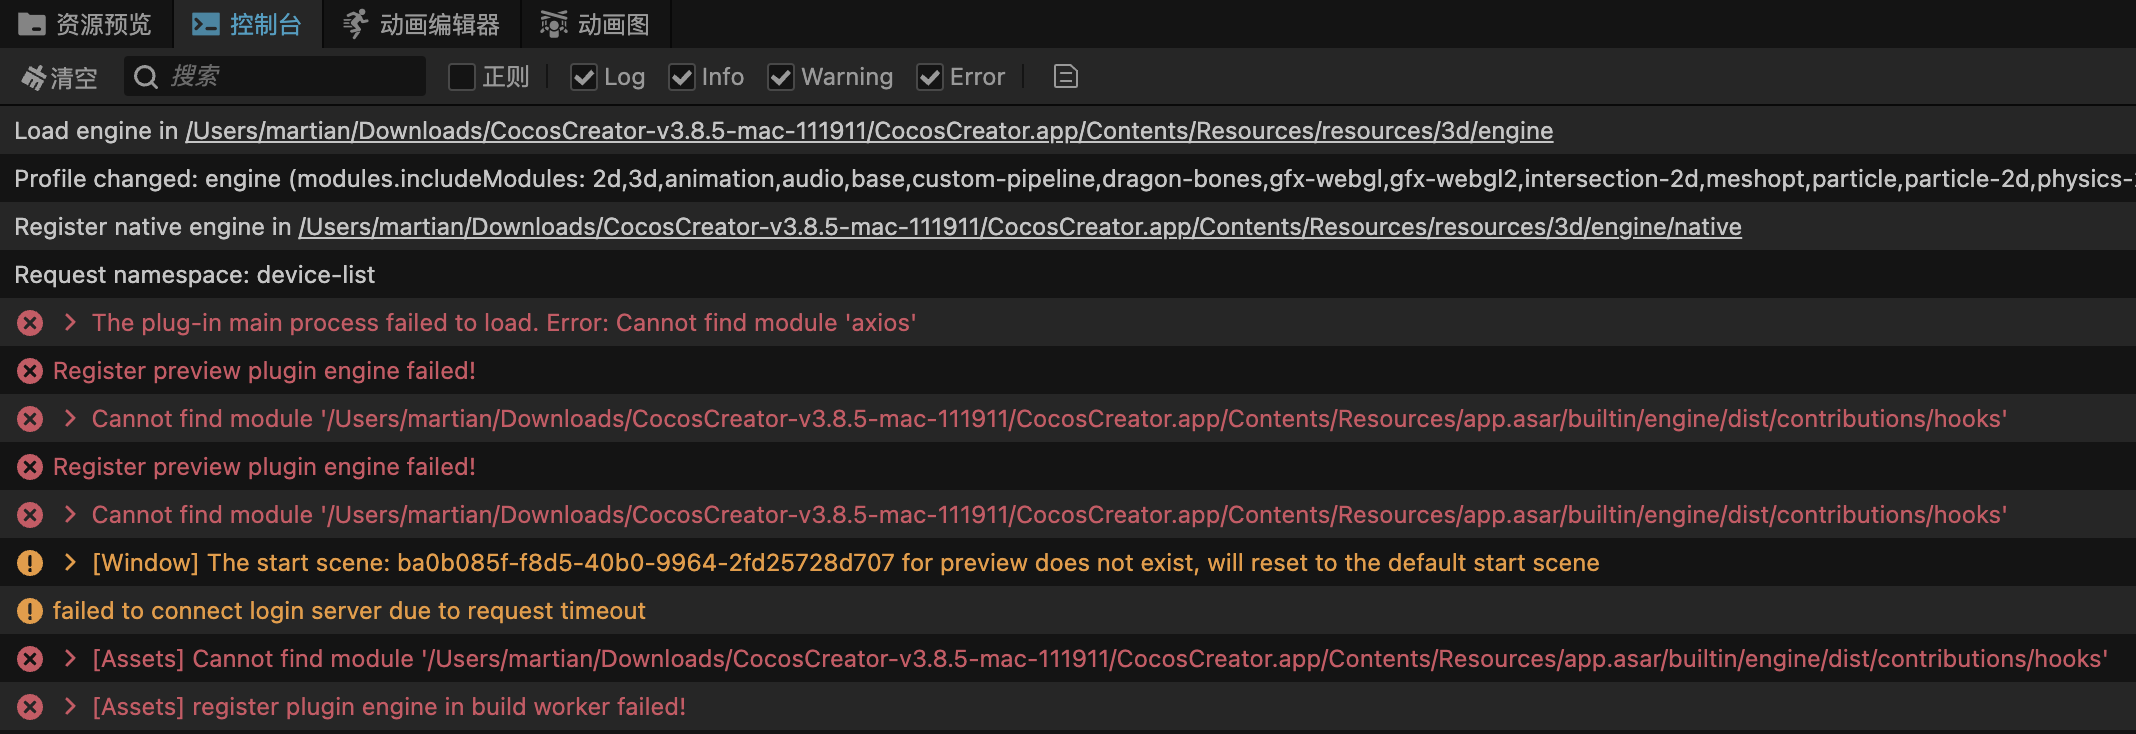The height and width of the screenshot is (734, 2136).
Task: Expand the axios plug-in error entry
Action: tap(70, 322)
